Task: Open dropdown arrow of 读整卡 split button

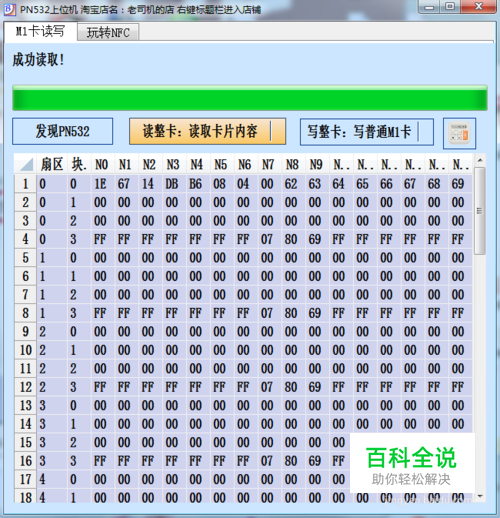Action: point(278,131)
